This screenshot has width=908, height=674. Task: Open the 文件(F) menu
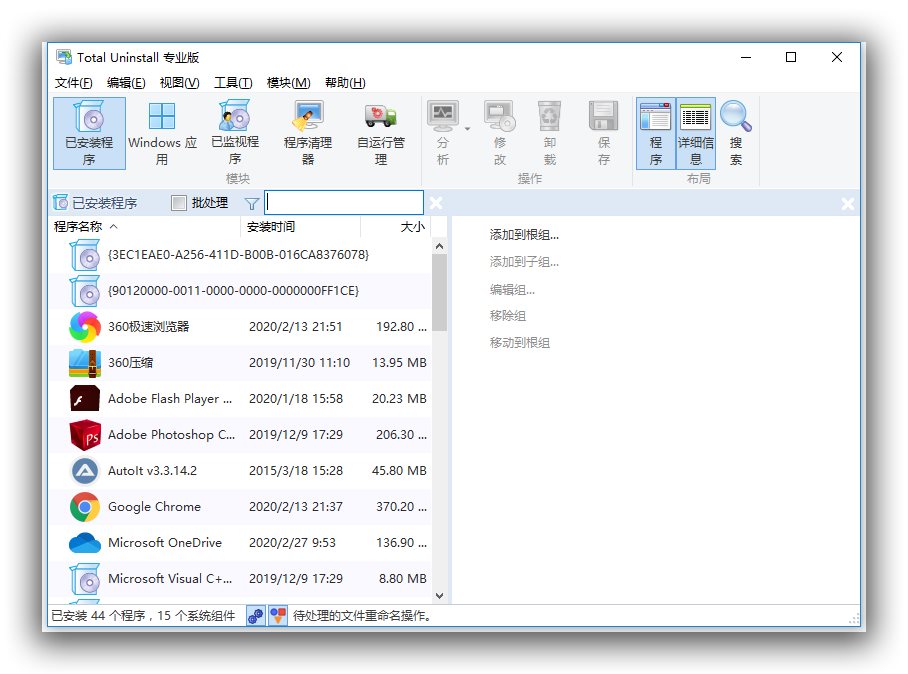[74, 83]
